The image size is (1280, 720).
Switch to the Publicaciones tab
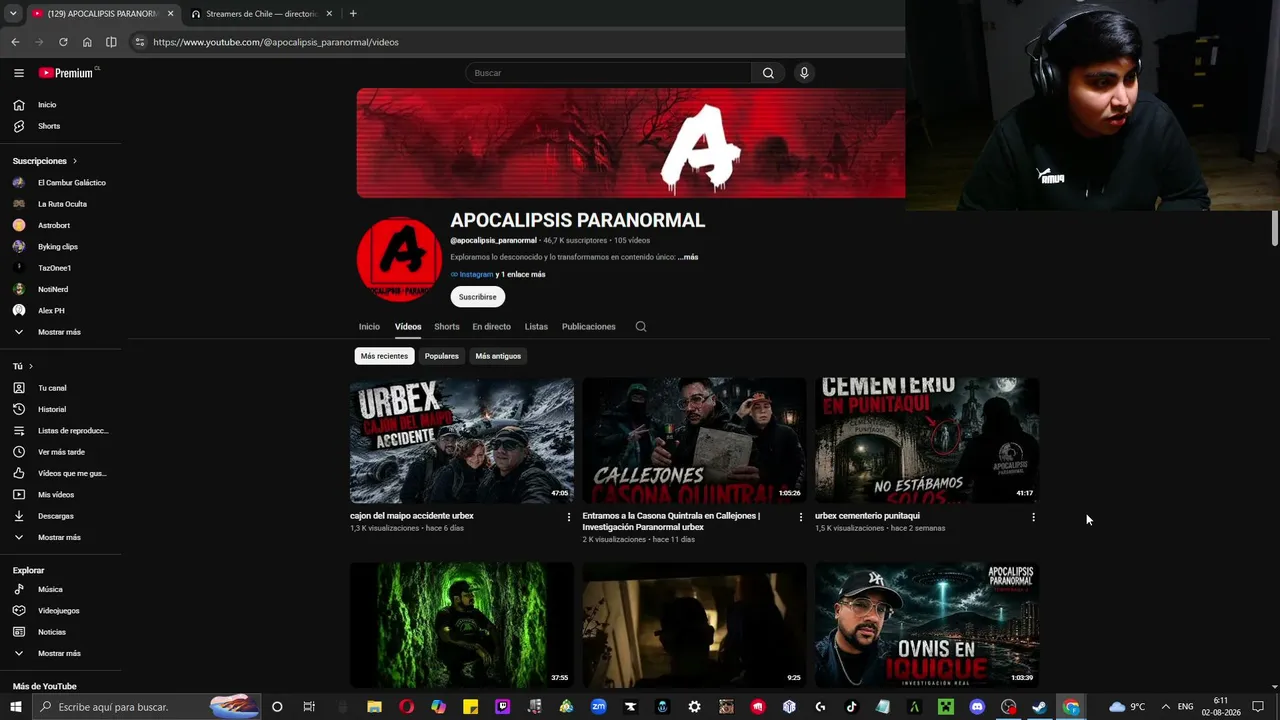pyautogui.click(x=589, y=327)
